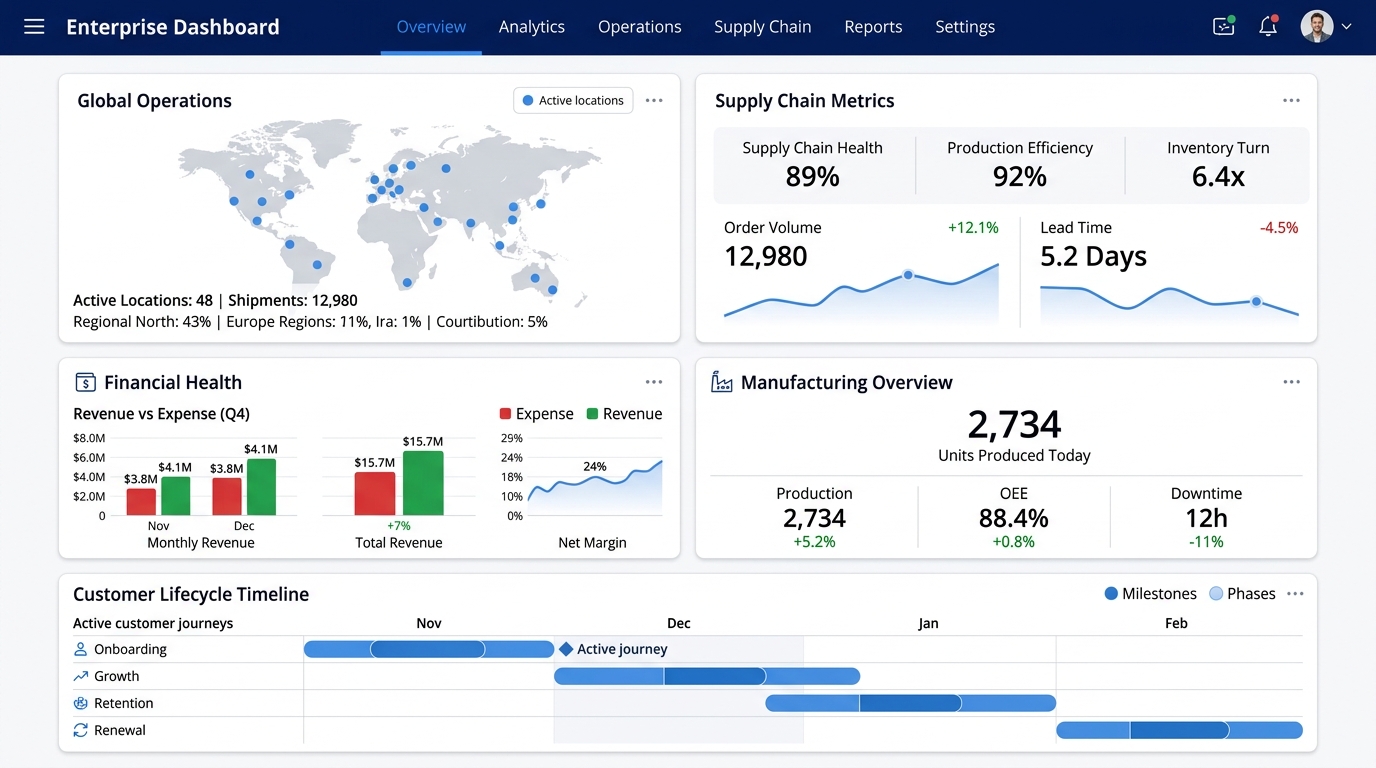Click the Production +5.2% change
Viewport: 1376px width, 768px height.
(x=814, y=542)
